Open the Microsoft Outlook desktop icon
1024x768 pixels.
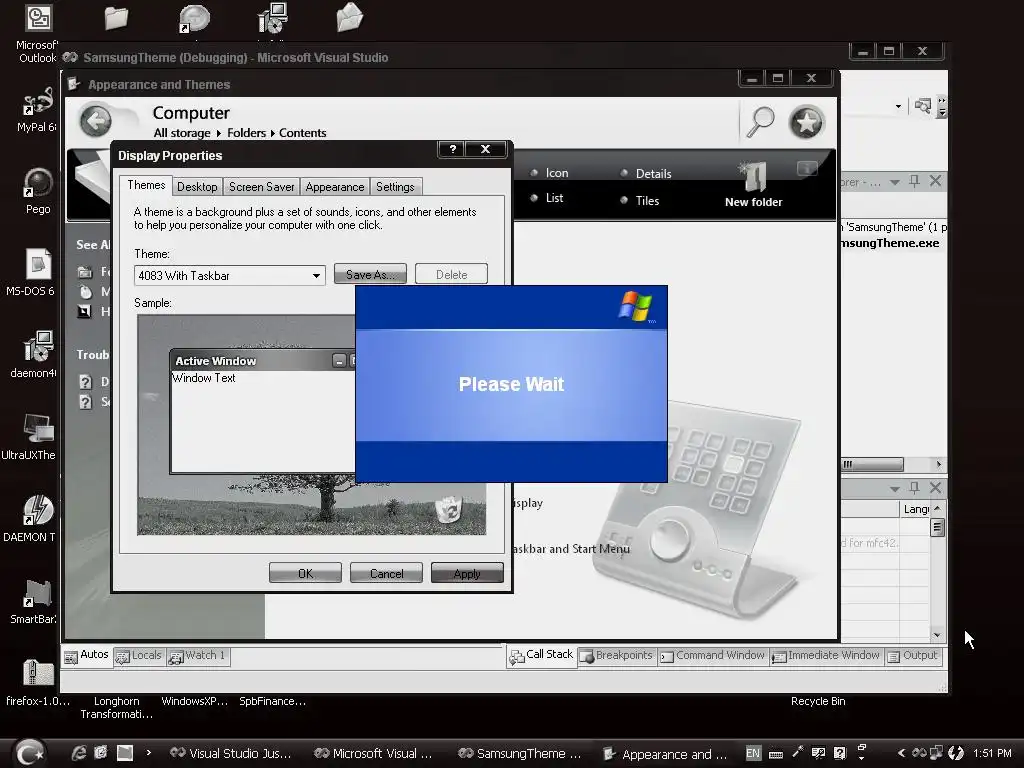pos(38,33)
